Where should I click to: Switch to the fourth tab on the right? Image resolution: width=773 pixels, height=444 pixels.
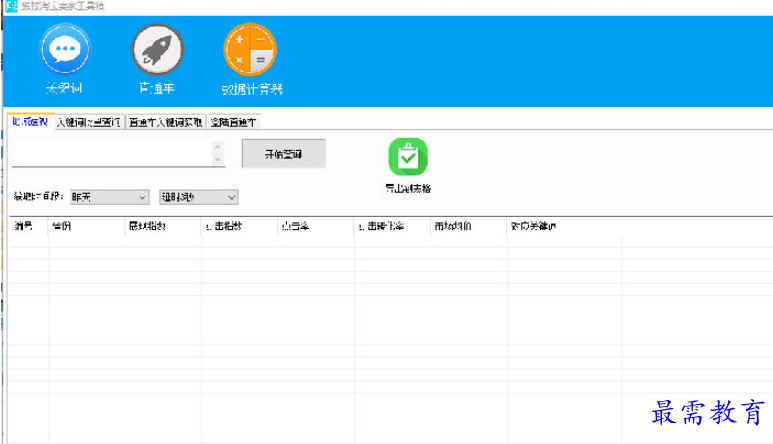(x=232, y=123)
